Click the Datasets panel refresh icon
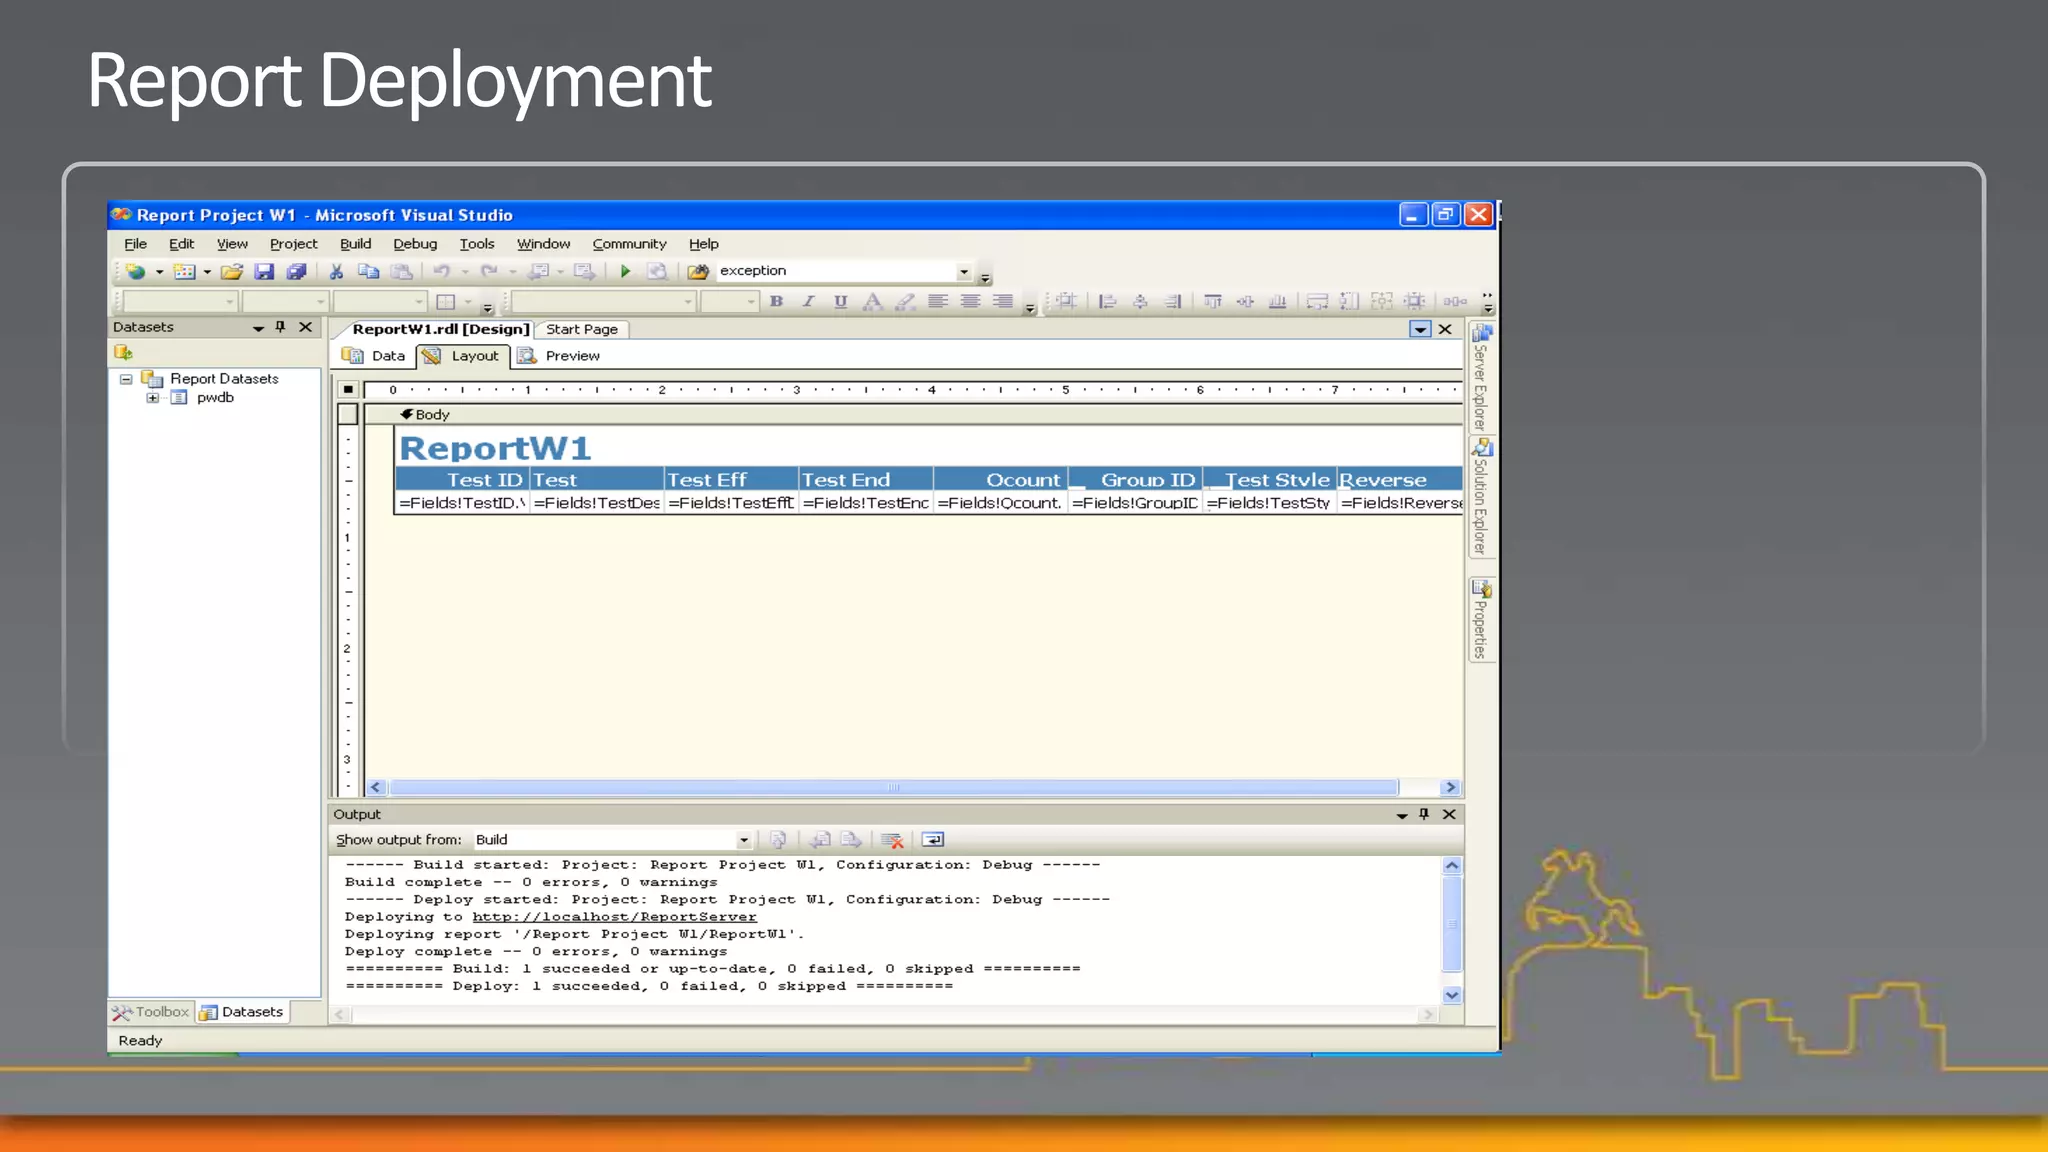 123,352
